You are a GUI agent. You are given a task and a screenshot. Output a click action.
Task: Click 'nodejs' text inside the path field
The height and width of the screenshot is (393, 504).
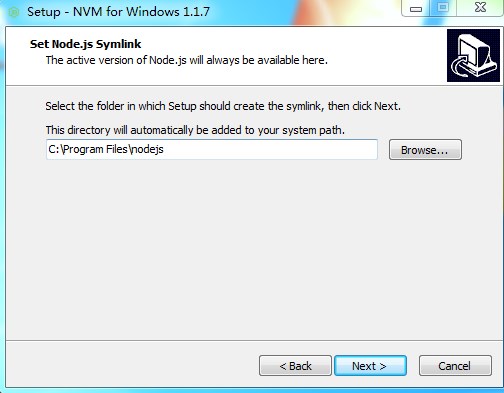point(147,149)
